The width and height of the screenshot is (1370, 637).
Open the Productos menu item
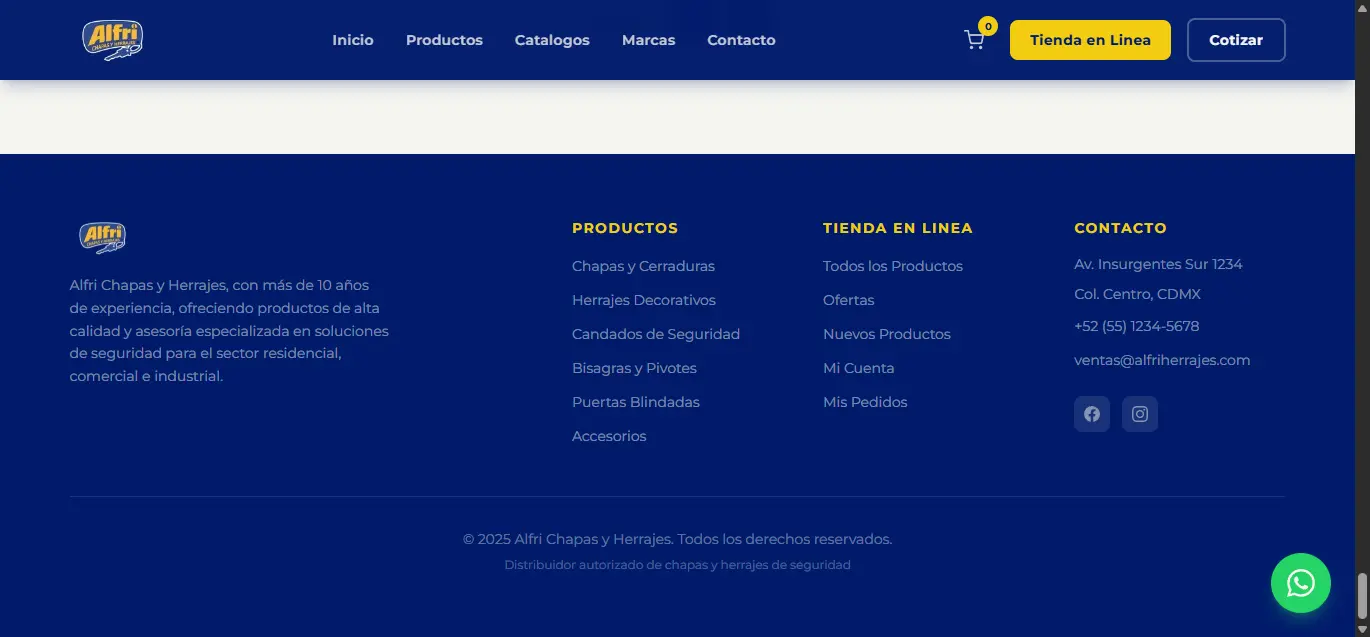click(444, 40)
